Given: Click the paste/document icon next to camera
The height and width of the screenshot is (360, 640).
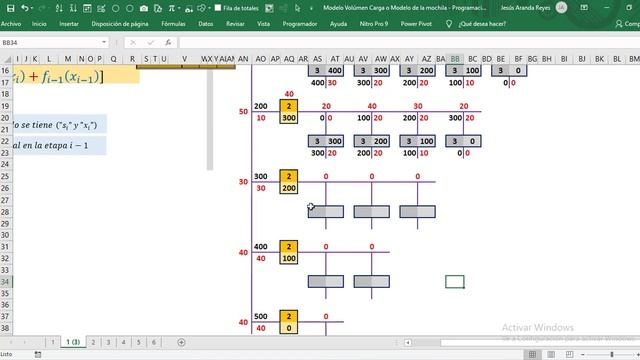Looking at the screenshot, I should [158, 8].
